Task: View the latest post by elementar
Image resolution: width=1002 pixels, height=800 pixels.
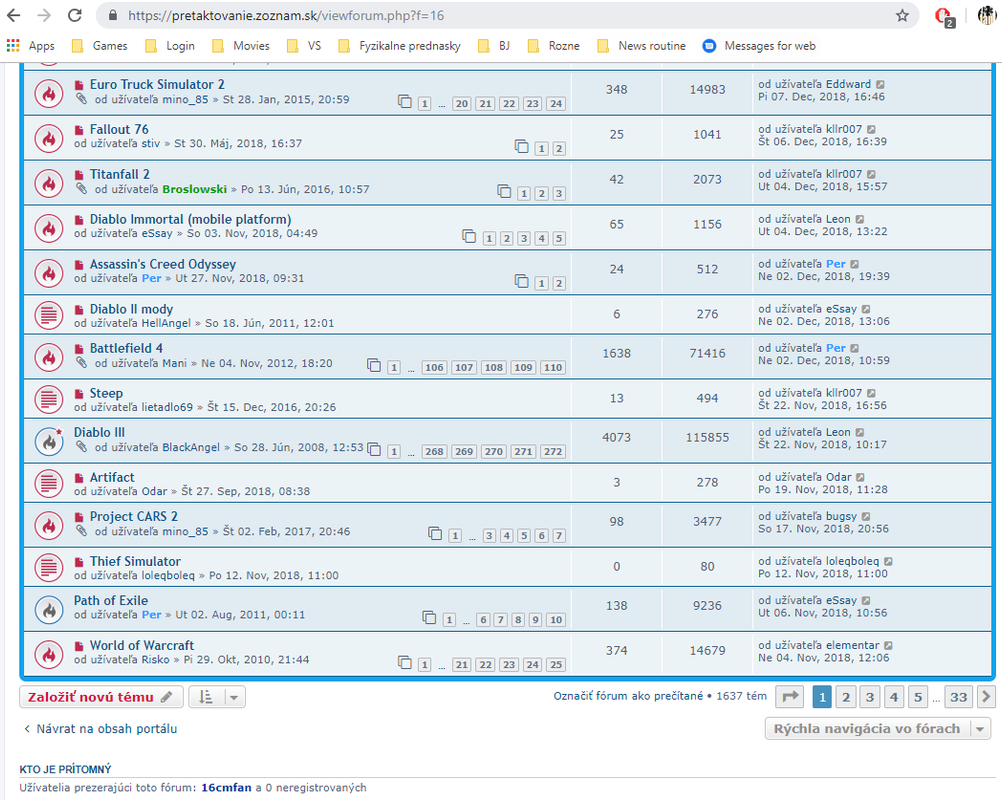Action: click(x=888, y=645)
